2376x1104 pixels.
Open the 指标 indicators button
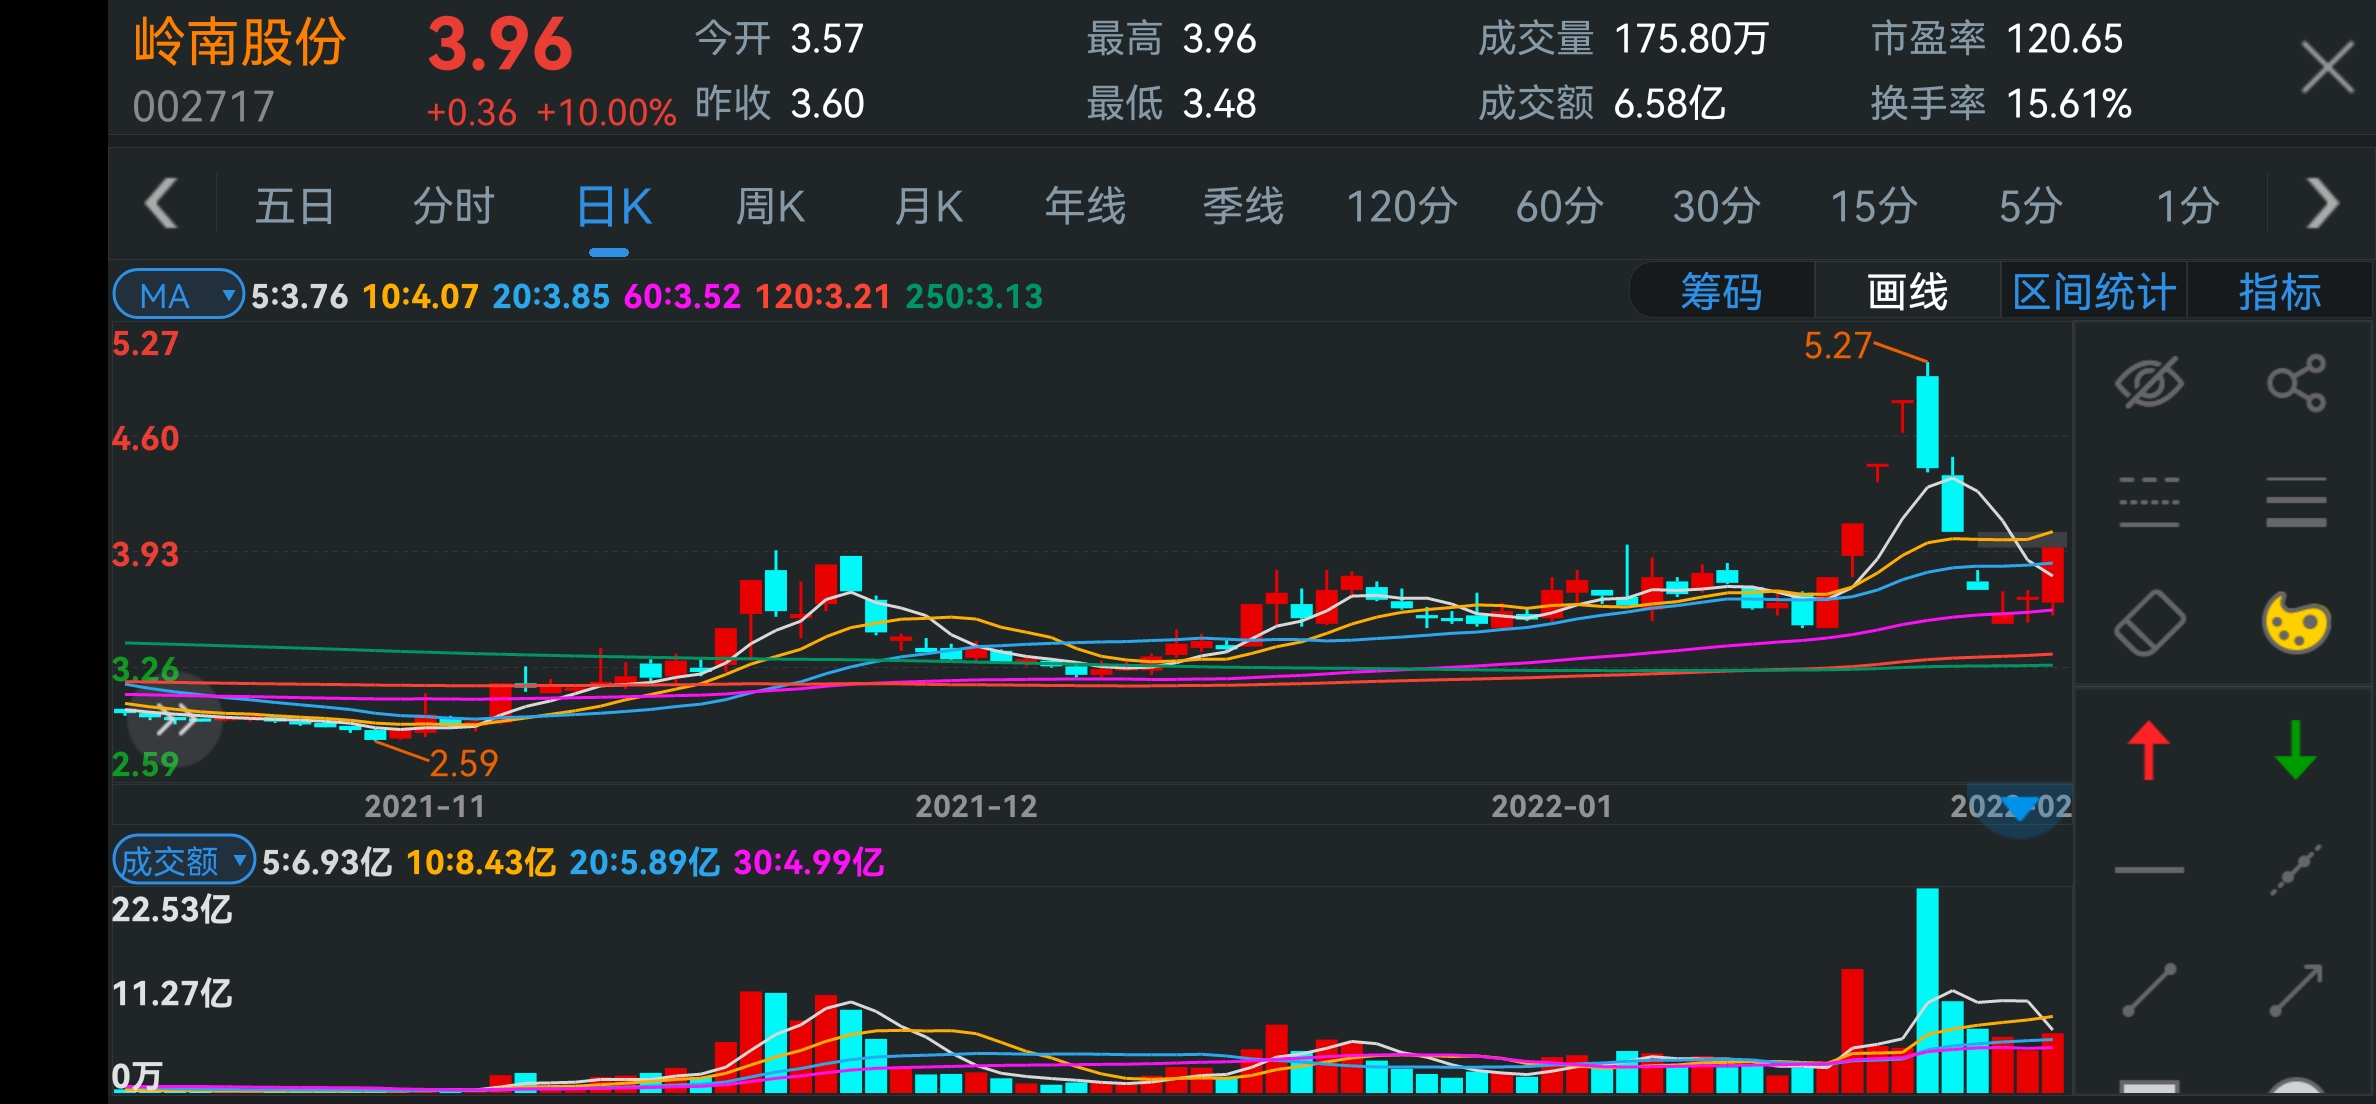[2279, 292]
